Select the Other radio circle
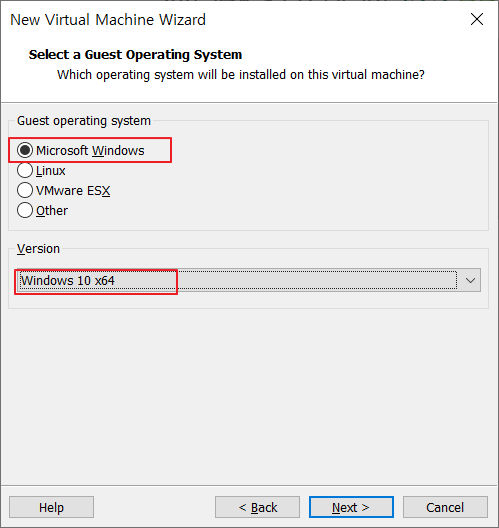The height and width of the screenshot is (528, 499). point(25,210)
